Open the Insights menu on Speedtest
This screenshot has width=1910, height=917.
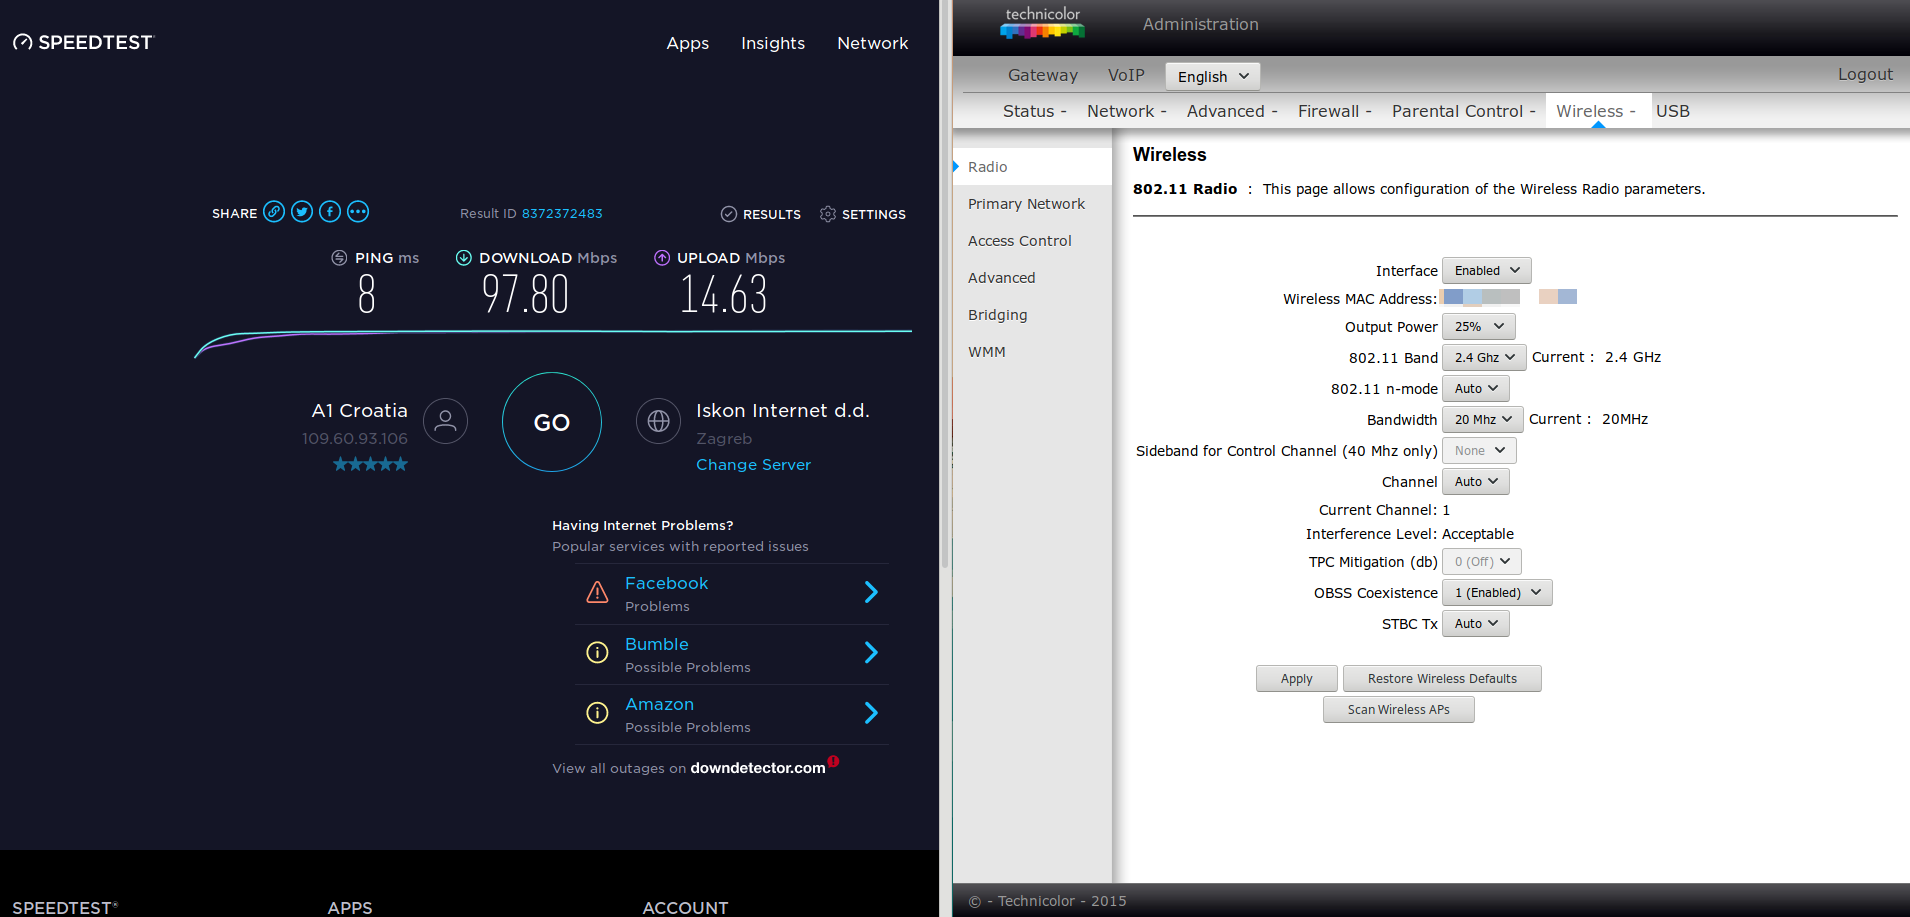pos(773,43)
